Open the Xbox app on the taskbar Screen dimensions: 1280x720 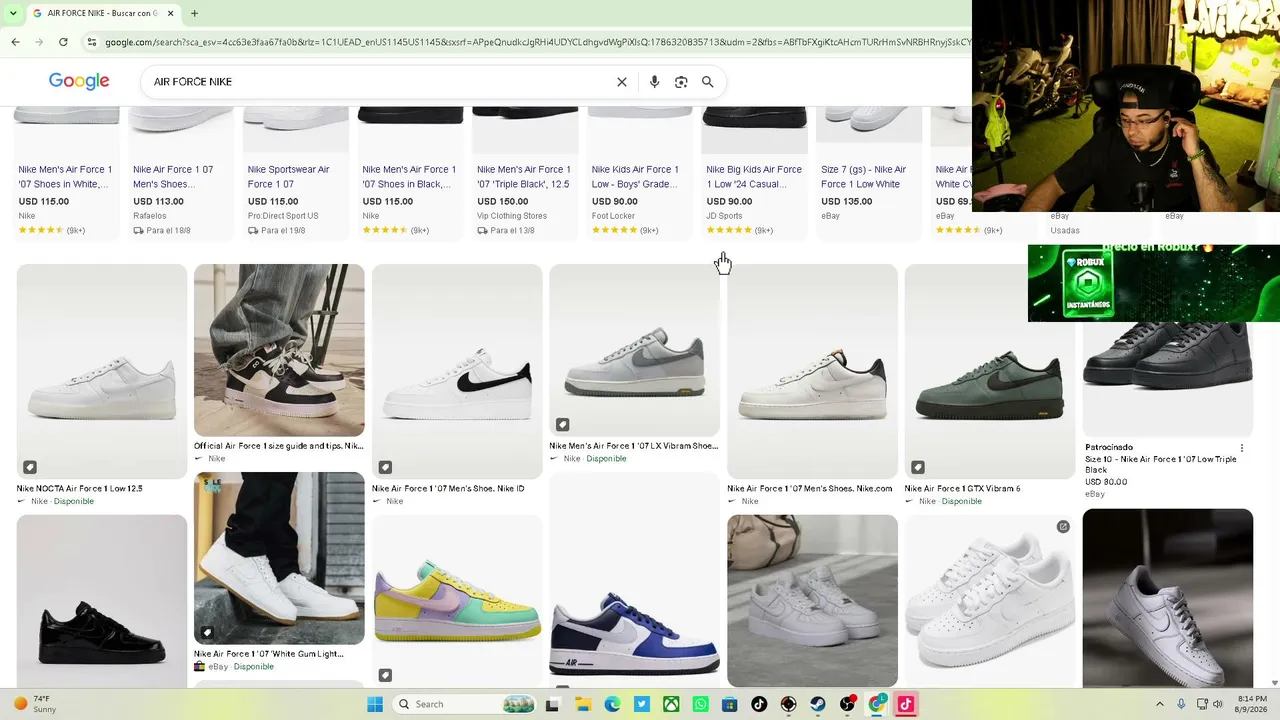(x=671, y=704)
